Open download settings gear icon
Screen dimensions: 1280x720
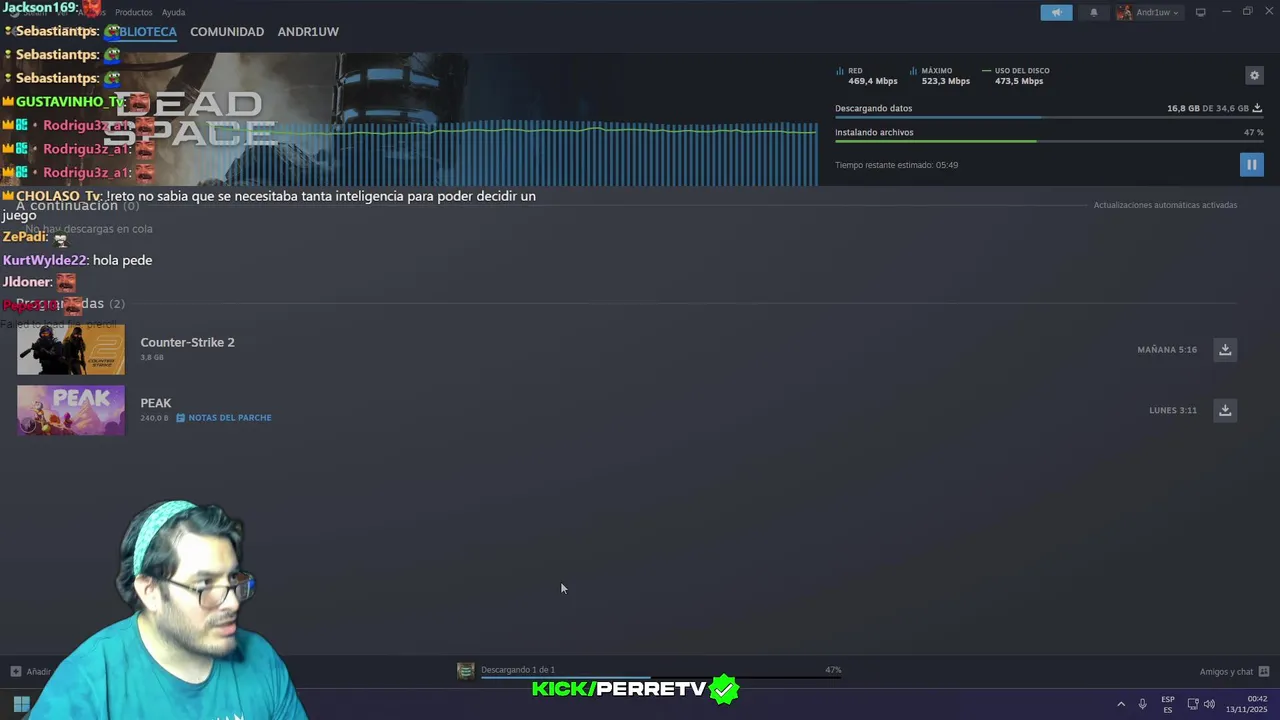click(1254, 76)
